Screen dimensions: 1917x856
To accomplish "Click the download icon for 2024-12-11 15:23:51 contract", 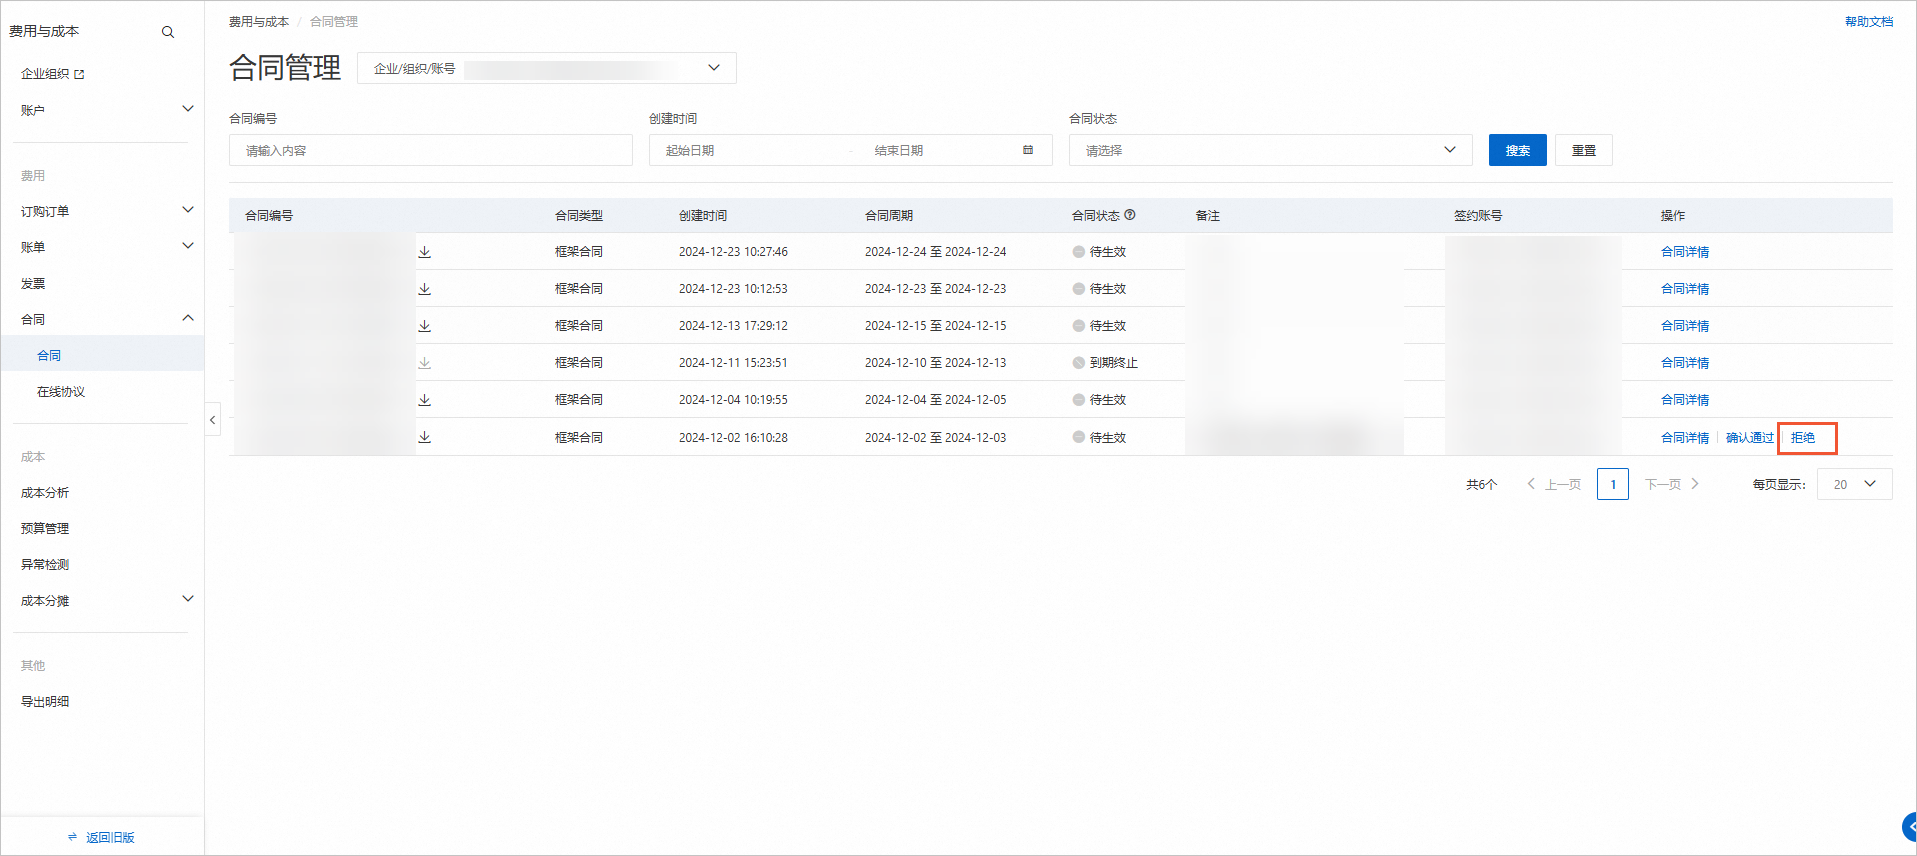I will pyautogui.click(x=425, y=363).
